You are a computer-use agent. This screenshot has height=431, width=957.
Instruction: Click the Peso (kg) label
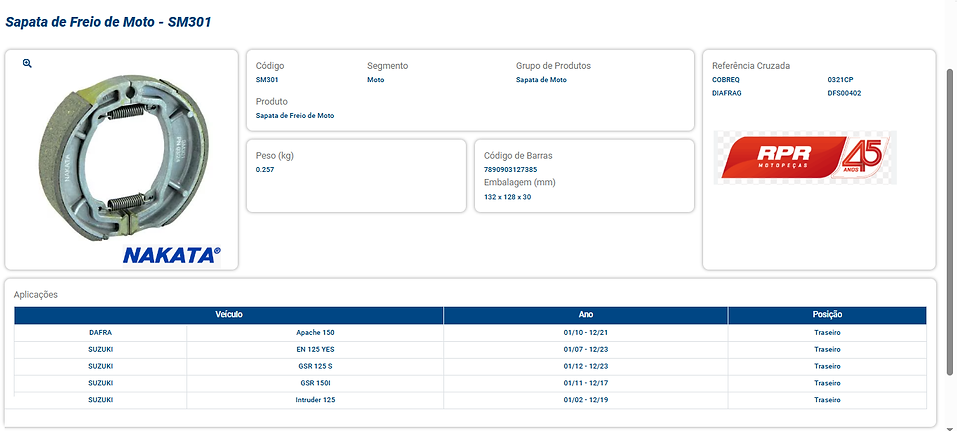[x=275, y=156]
